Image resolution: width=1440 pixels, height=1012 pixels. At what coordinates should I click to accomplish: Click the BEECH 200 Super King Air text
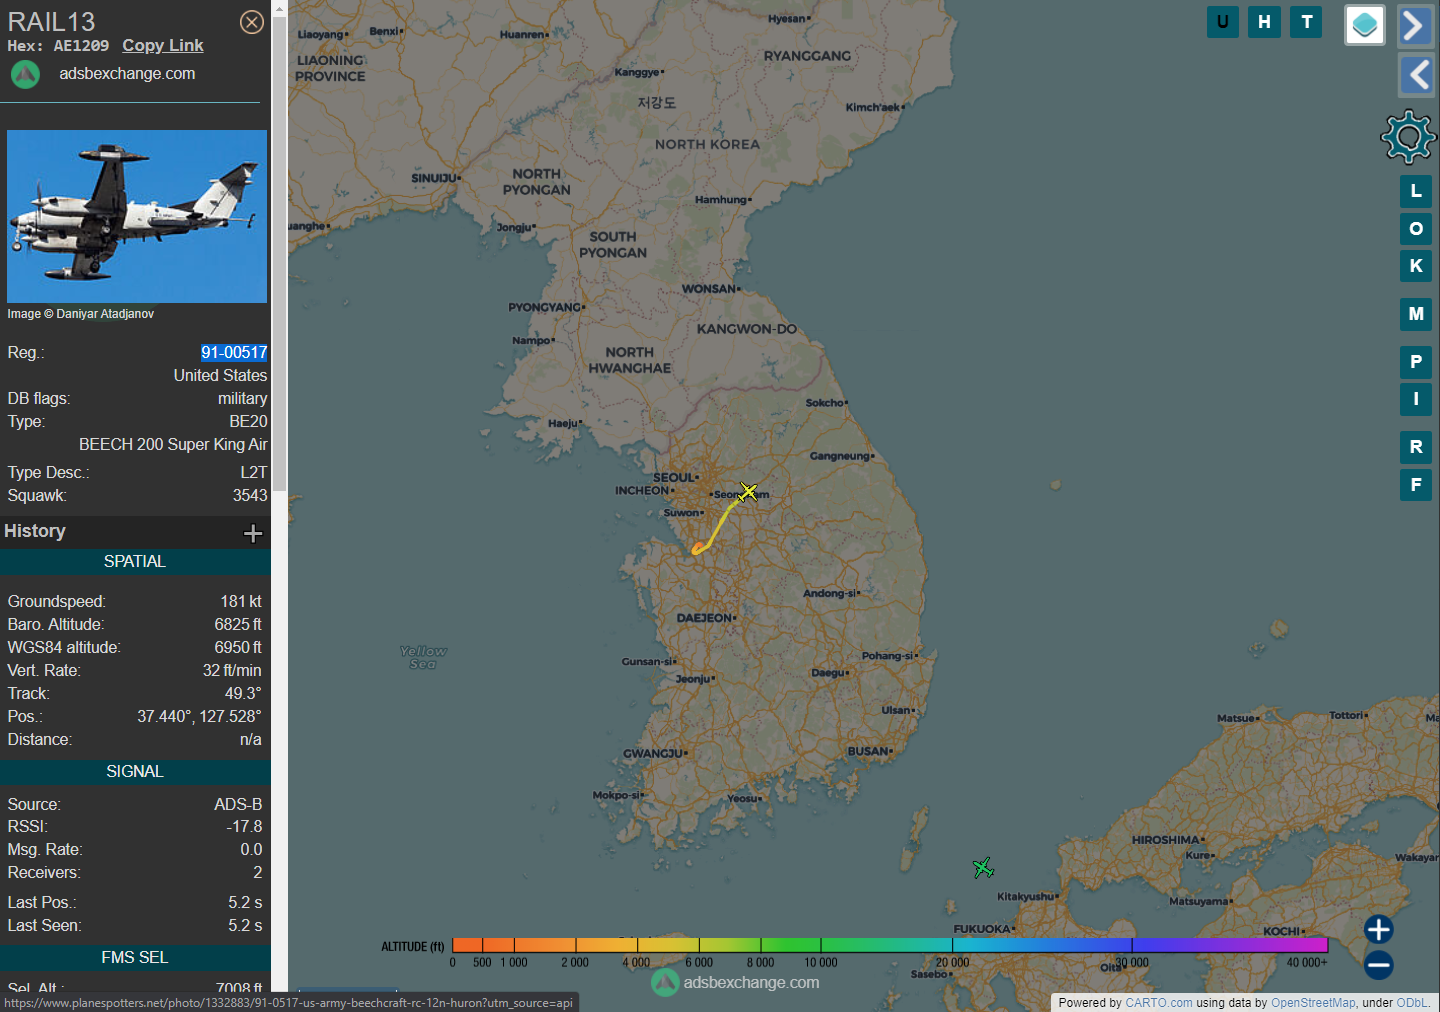pos(173,444)
